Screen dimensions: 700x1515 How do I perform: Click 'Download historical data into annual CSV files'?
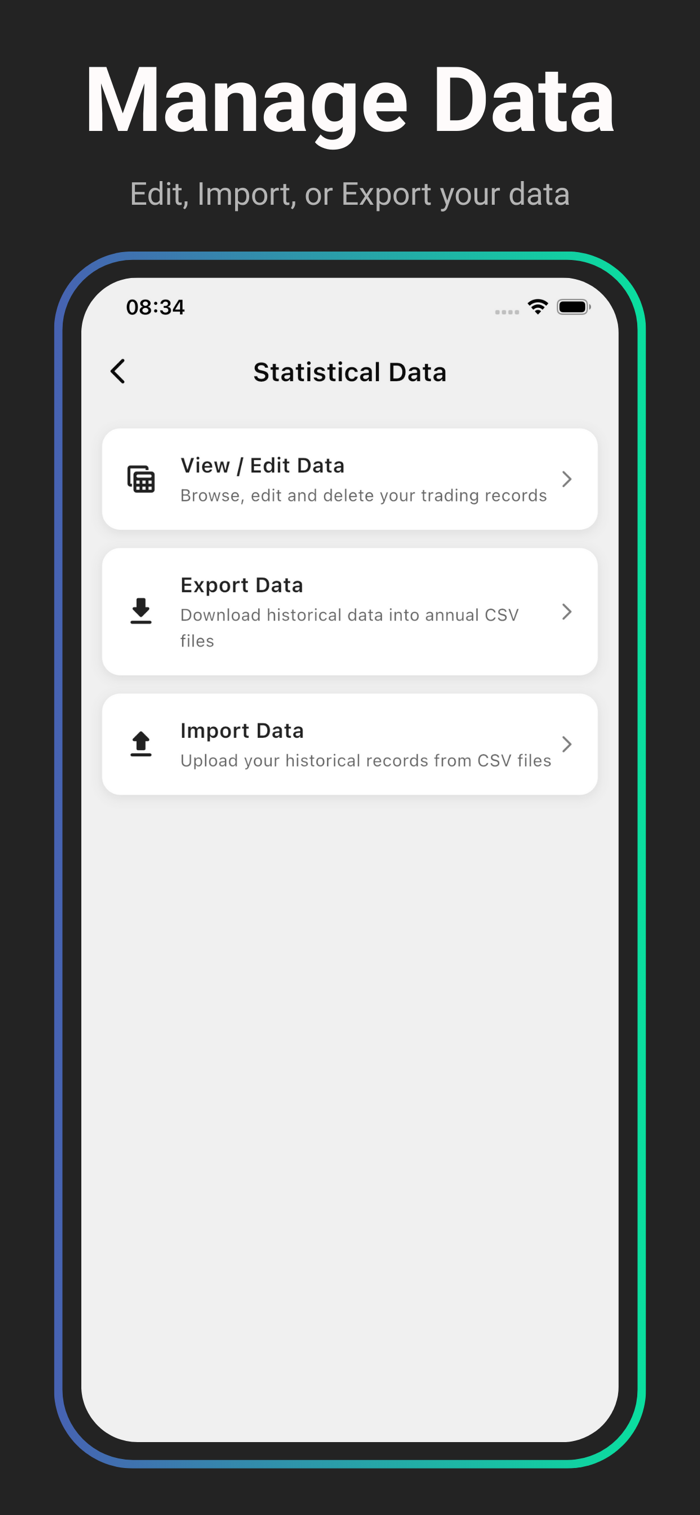349,628
